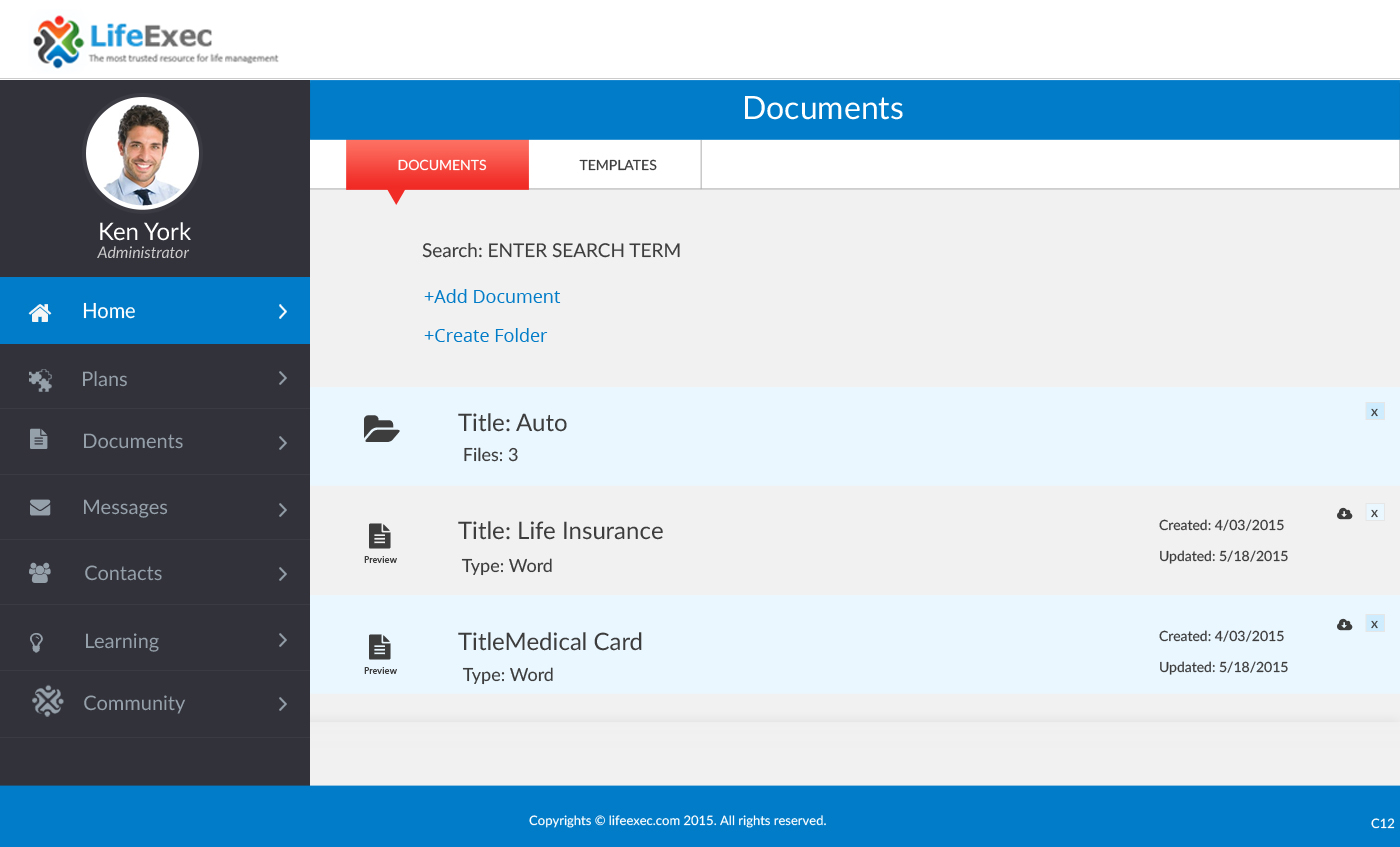Image resolution: width=1400 pixels, height=847 pixels.
Task: Open Community in sidebar
Action: 155,703
